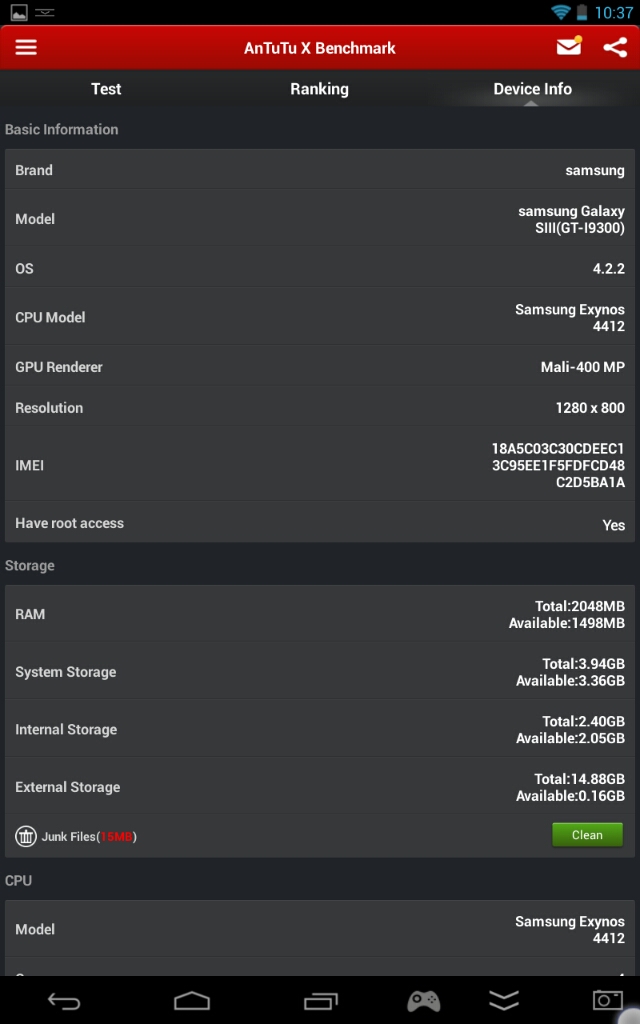This screenshot has width=640, height=1024.
Task: Switch to the Test tab
Action: coord(106,89)
